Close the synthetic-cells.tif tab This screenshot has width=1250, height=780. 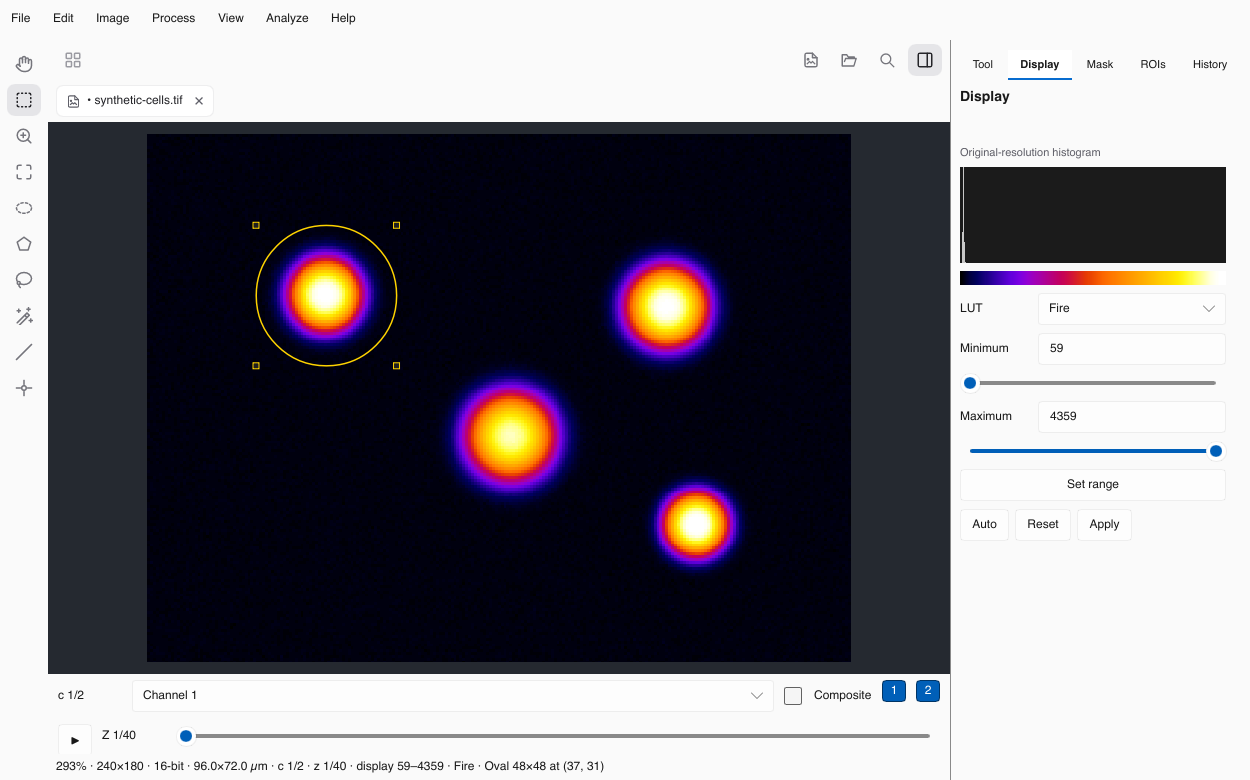199,101
